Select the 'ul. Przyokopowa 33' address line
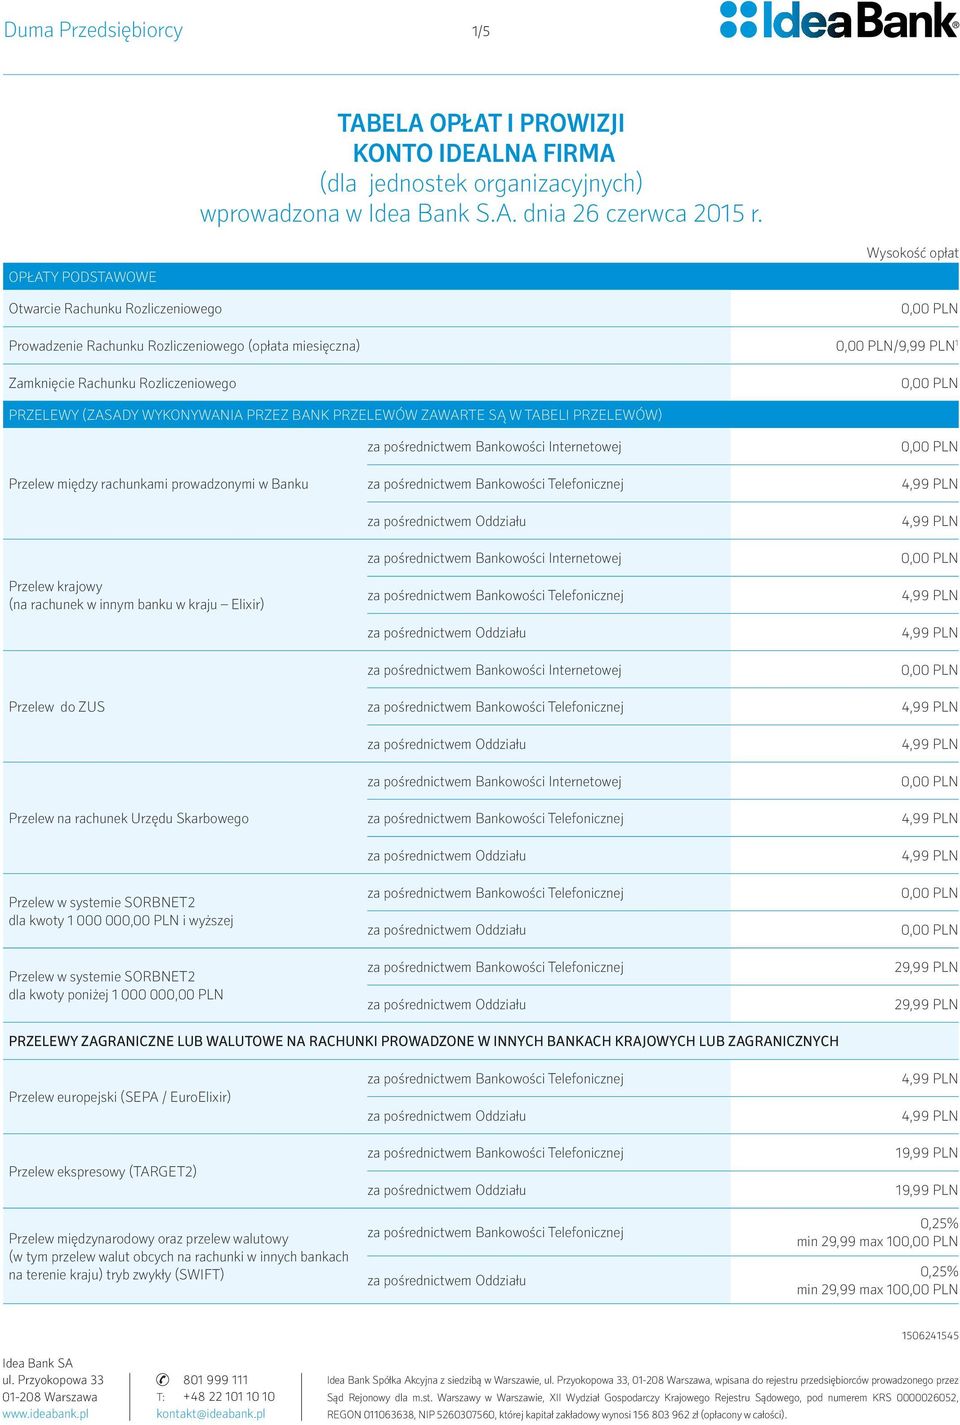960x1425 pixels. coord(53,1380)
